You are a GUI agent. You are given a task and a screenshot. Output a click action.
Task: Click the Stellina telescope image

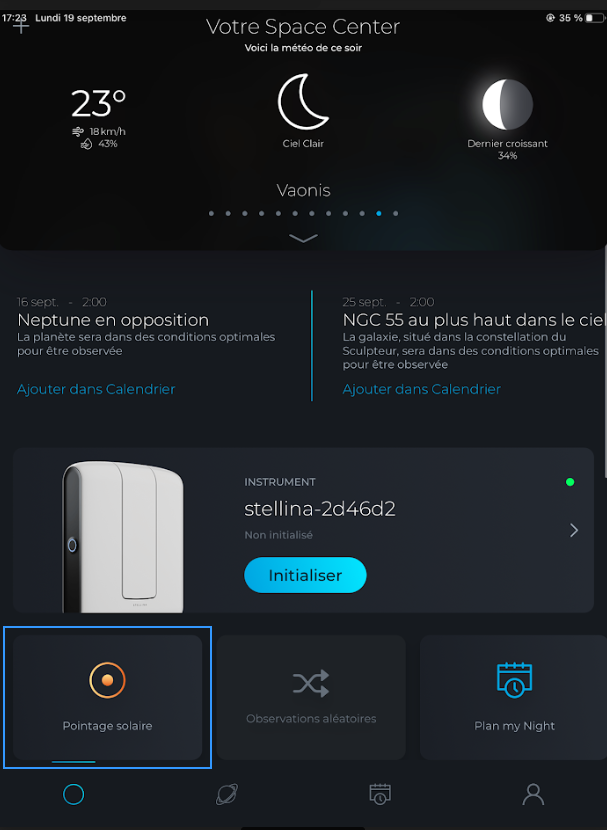pyautogui.click(x=123, y=537)
